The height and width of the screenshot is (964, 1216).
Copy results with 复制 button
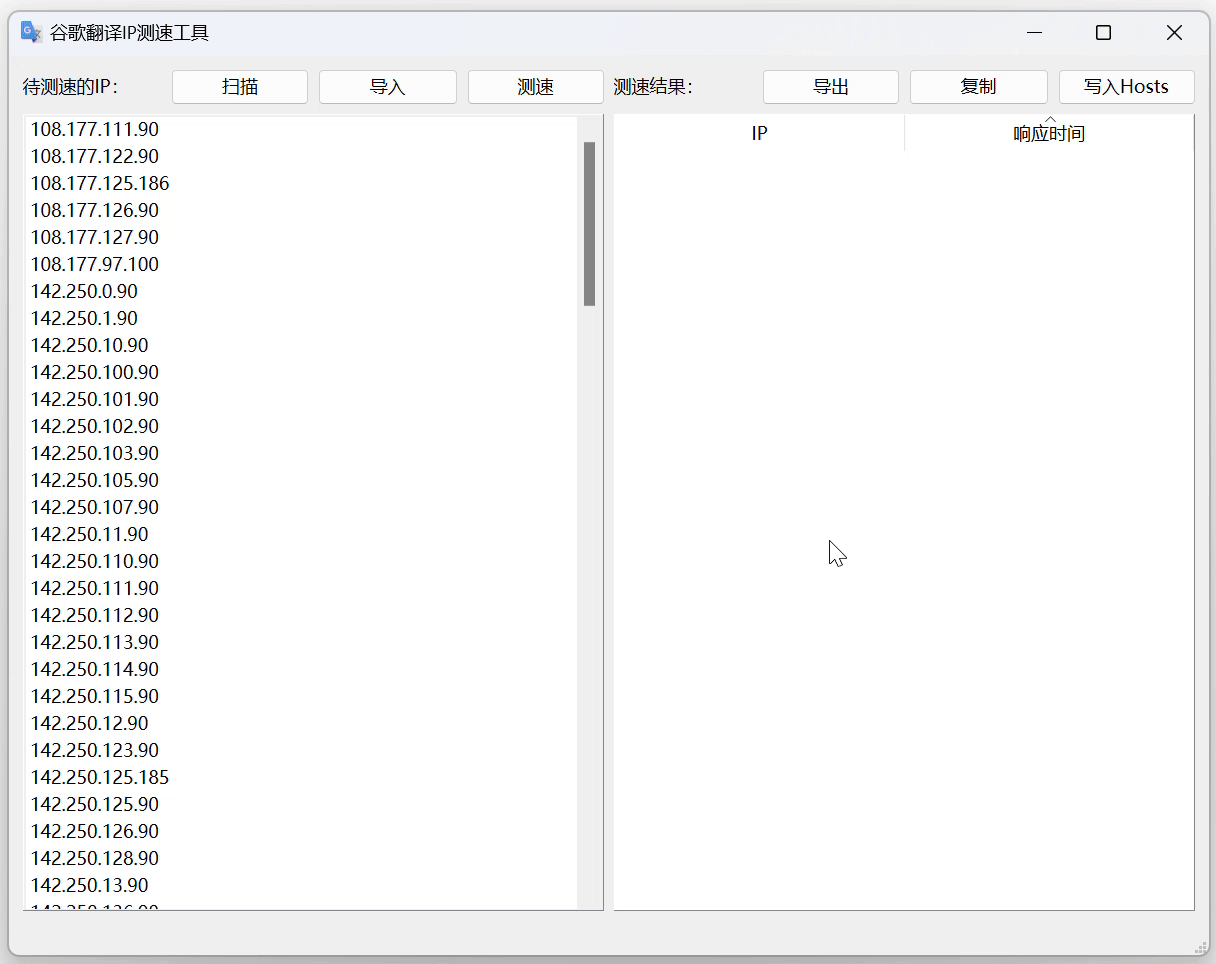[978, 87]
